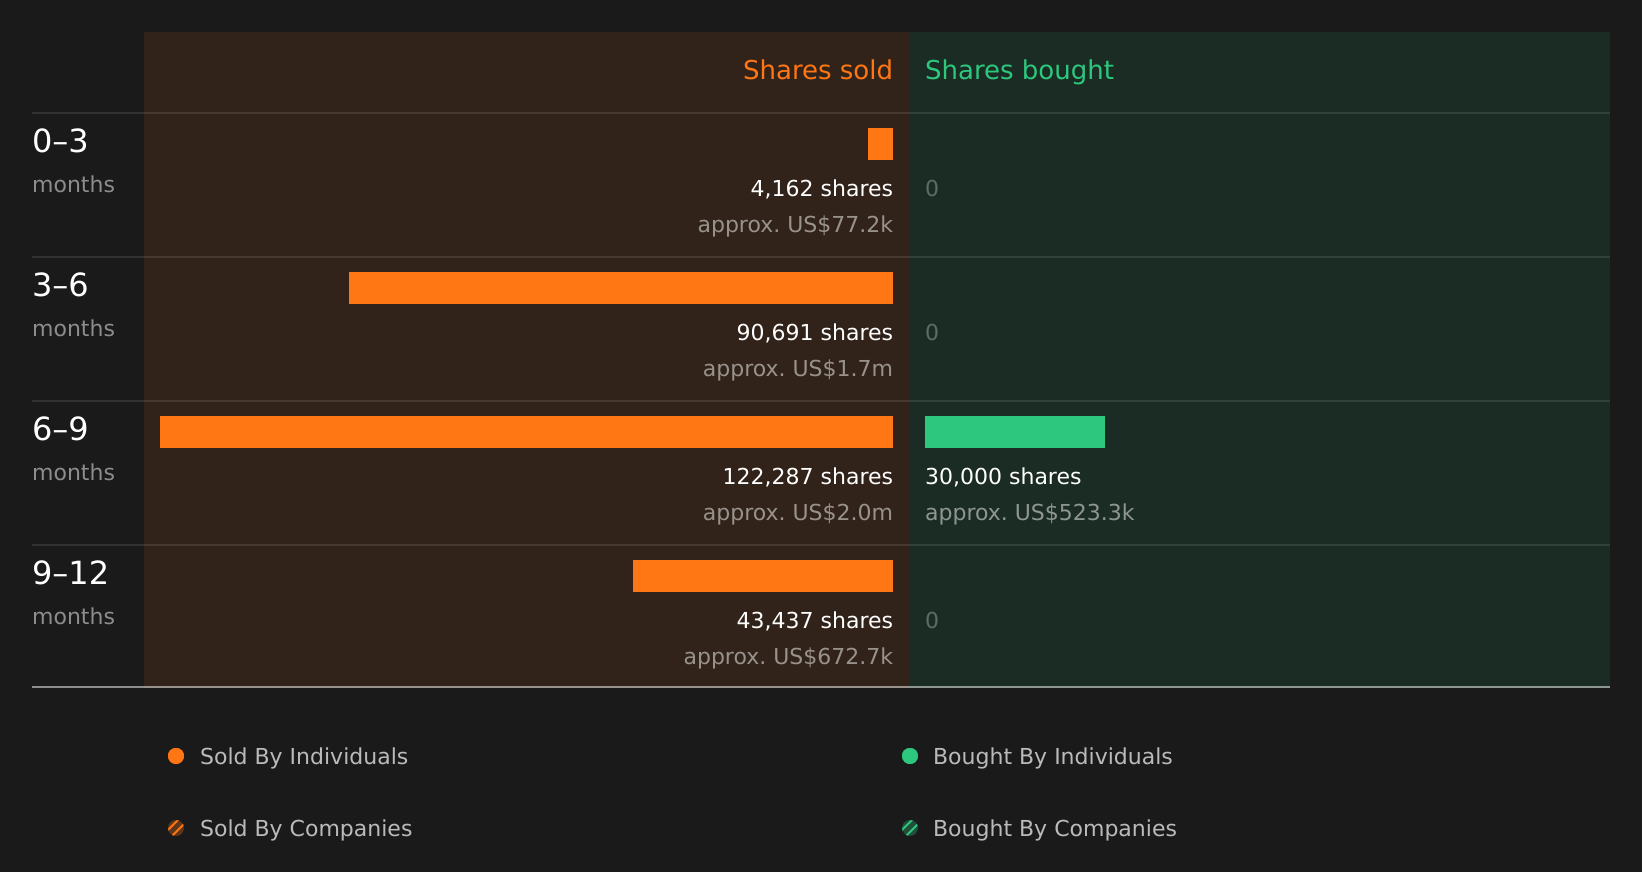Click the zero bought value in 9–12 row
The width and height of the screenshot is (1642, 872).
(932, 620)
